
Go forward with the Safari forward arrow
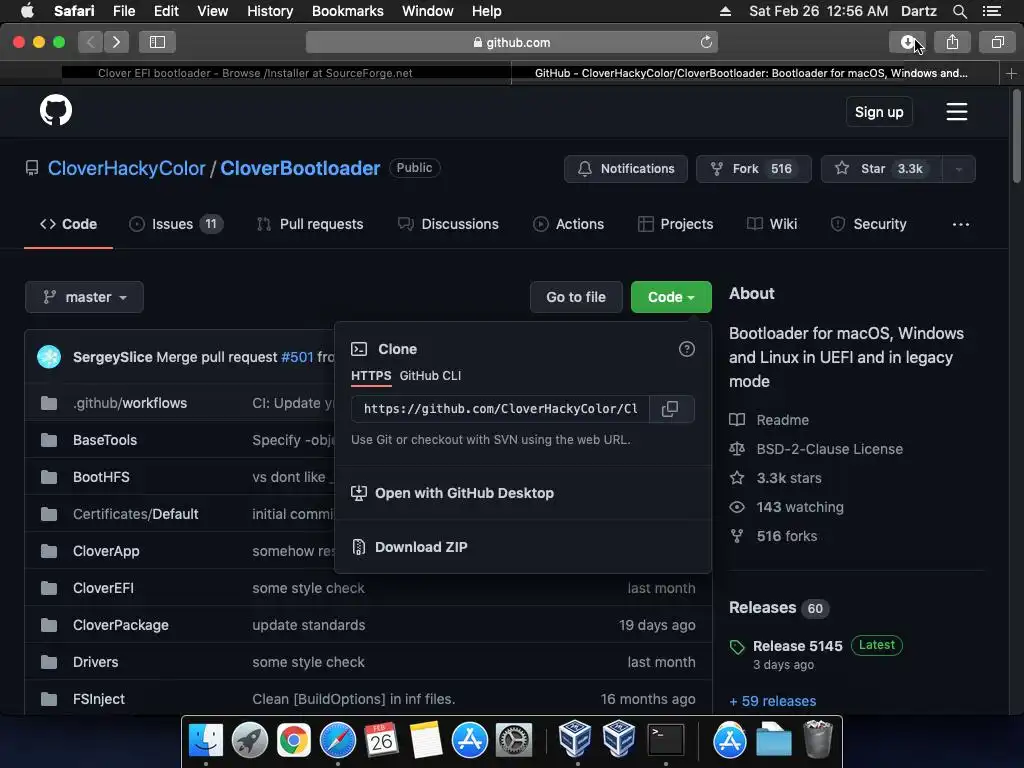tap(116, 42)
